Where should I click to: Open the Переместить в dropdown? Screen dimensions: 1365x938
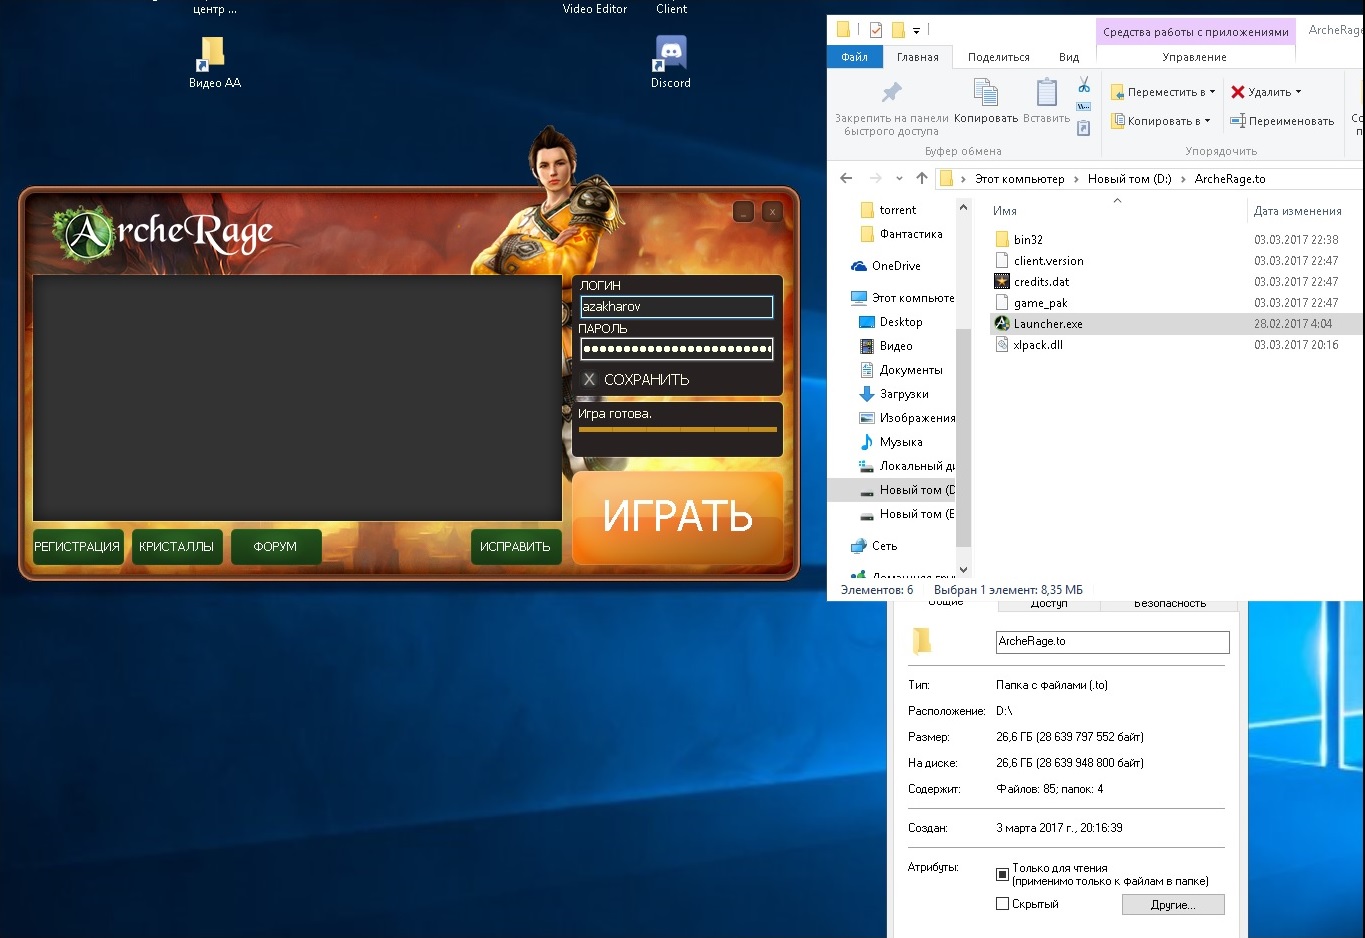[x=1163, y=92]
